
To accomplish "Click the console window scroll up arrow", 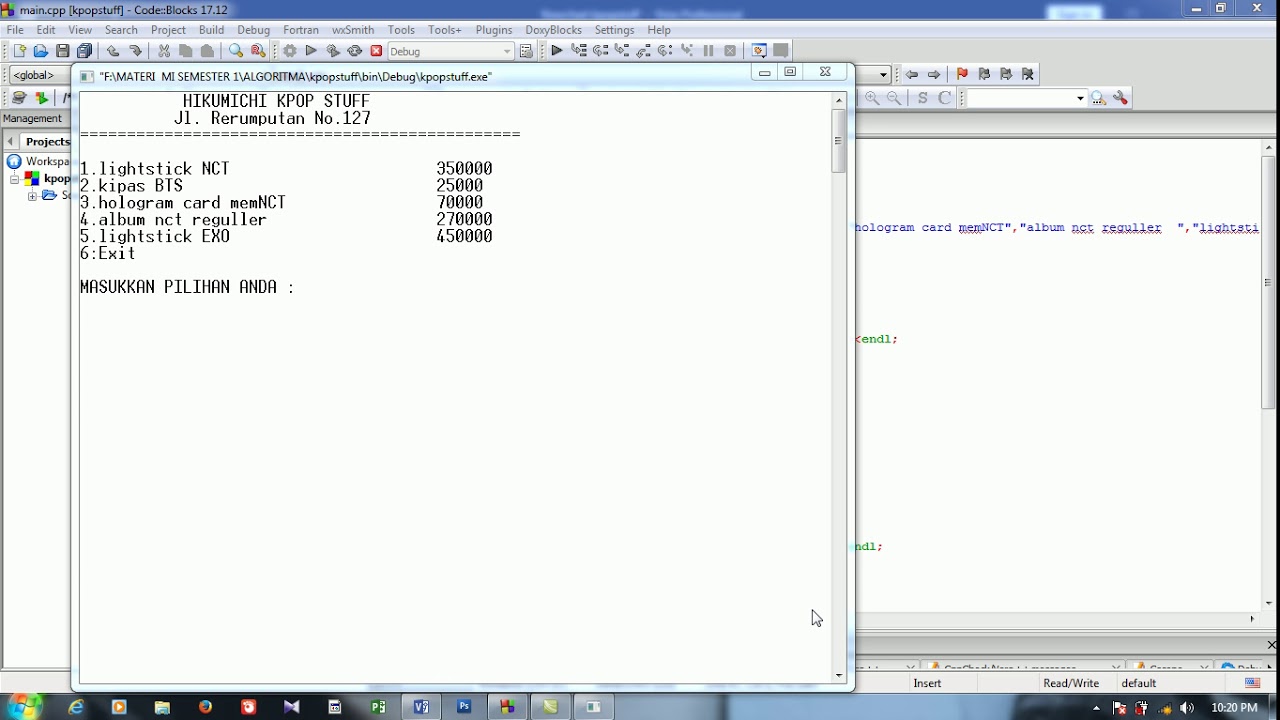I will point(838,100).
